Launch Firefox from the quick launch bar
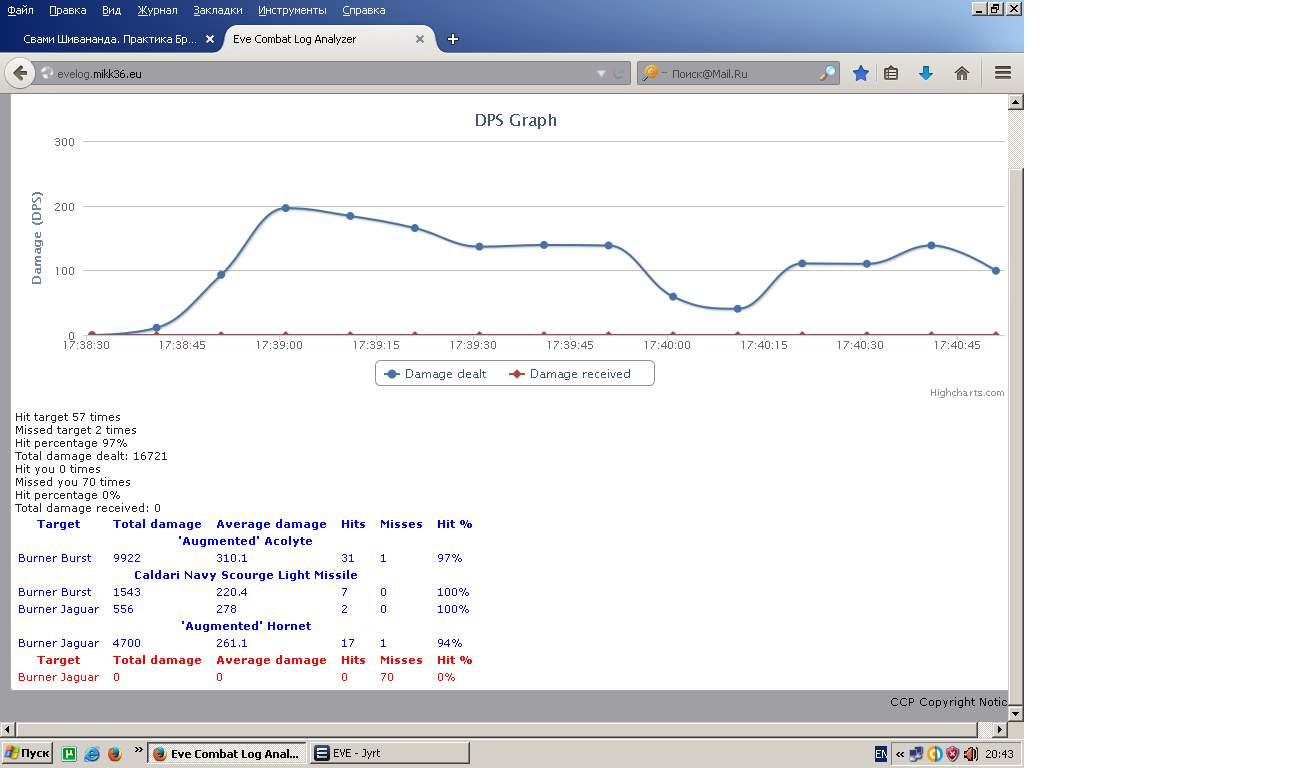This screenshot has height=768, width=1300. (x=114, y=754)
